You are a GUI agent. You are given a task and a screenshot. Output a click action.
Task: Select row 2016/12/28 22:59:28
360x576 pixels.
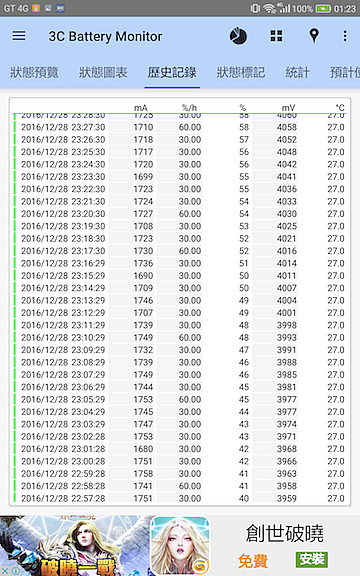180,474
